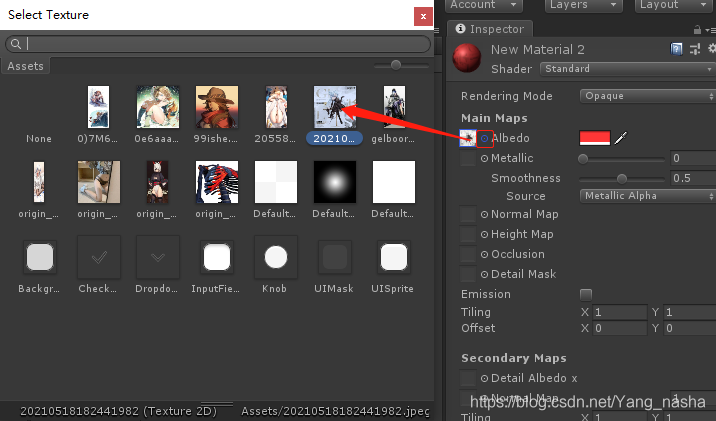This screenshot has width=716, height=421.
Task: Open material settings gear menu
Action: point(712,48)
